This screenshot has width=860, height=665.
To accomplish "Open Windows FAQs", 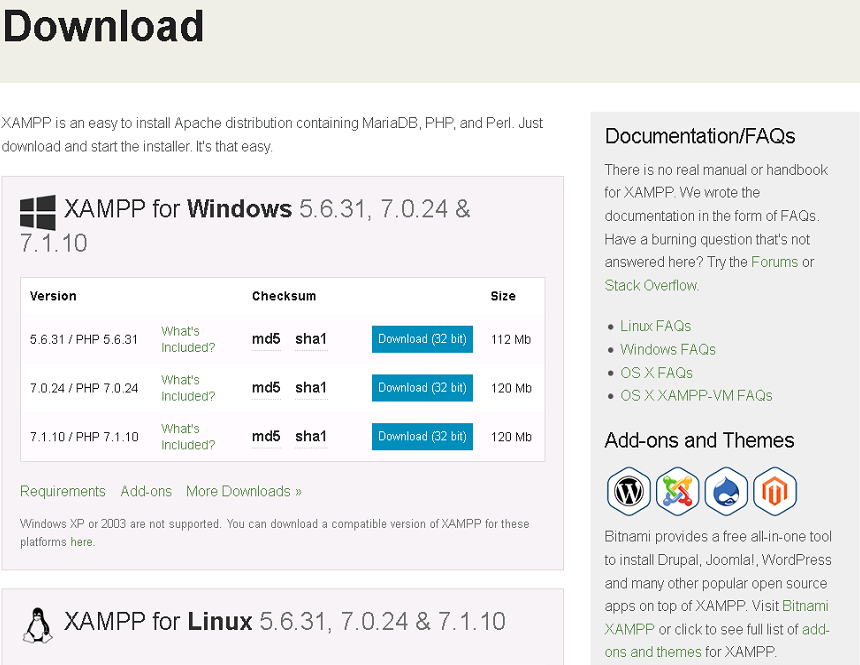I will tap(667, 350).
